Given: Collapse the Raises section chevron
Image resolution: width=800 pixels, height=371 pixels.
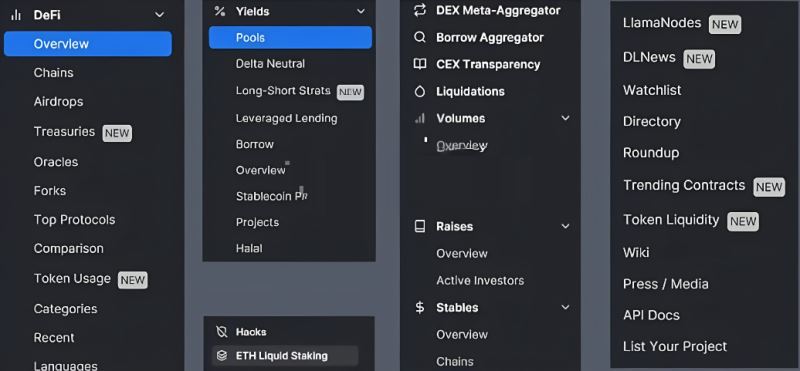Looking at the screenshot, I should tap(565, 226).
